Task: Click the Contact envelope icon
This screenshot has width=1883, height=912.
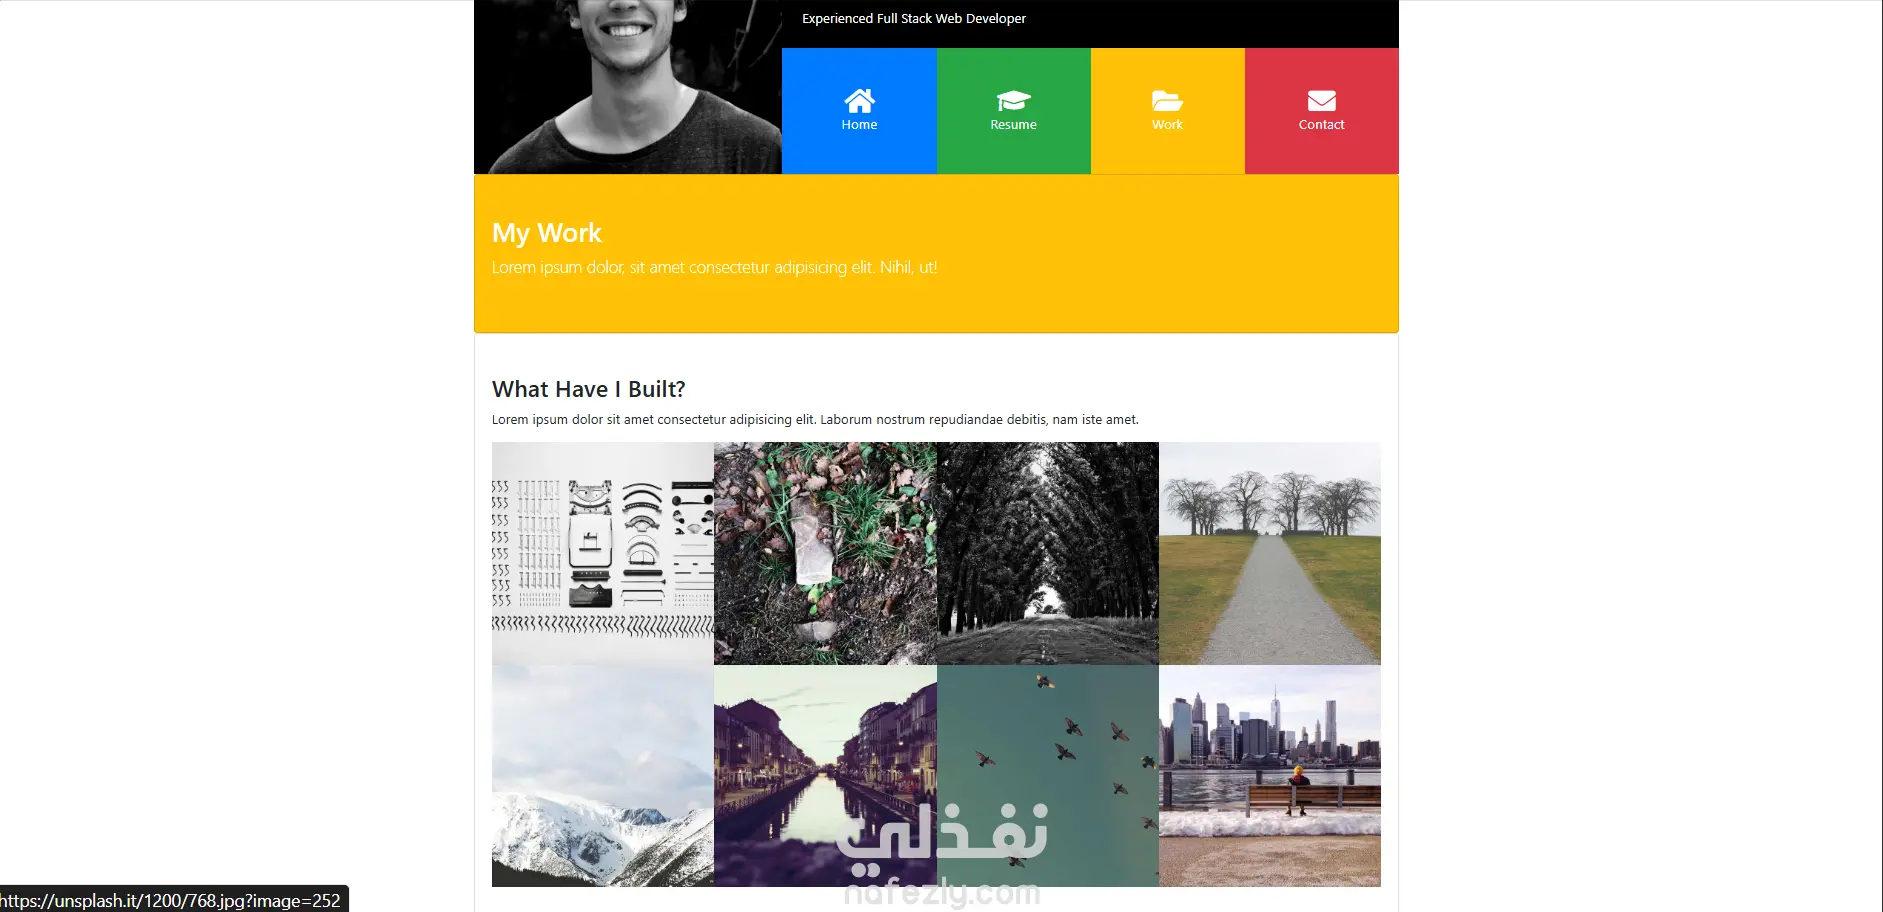Action: pyautogui.click(x=1321, y=101)
